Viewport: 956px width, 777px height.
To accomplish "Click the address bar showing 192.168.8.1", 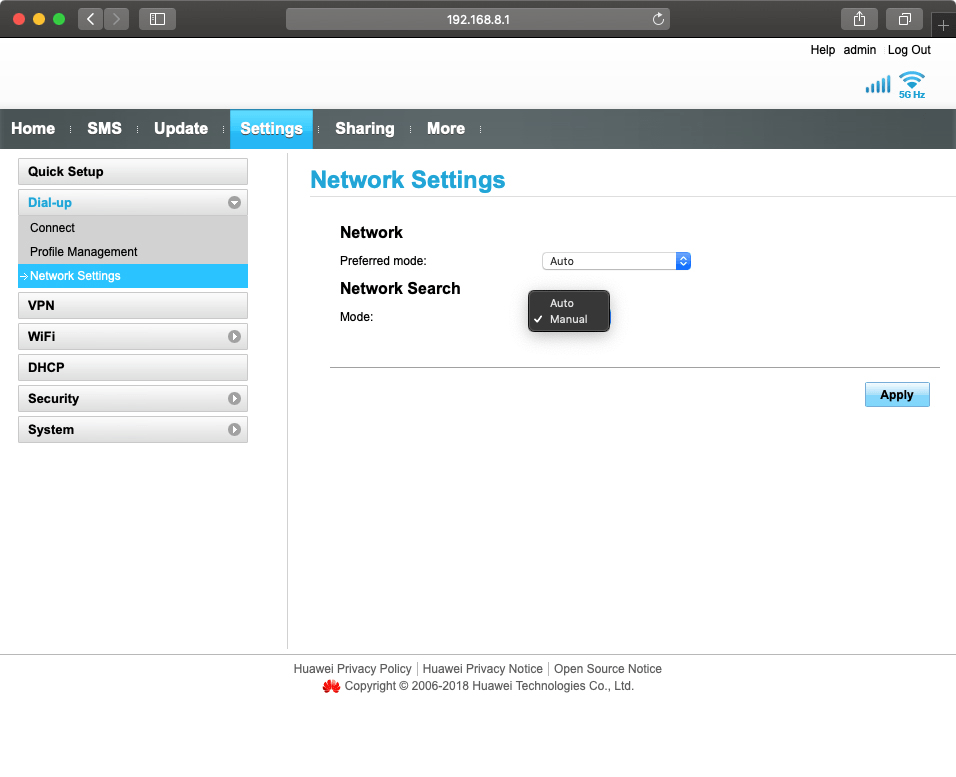I will click(478, 19).
